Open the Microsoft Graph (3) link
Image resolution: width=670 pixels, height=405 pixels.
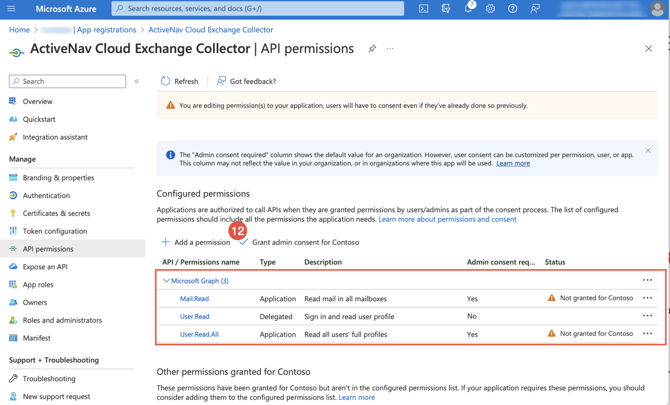200,281
